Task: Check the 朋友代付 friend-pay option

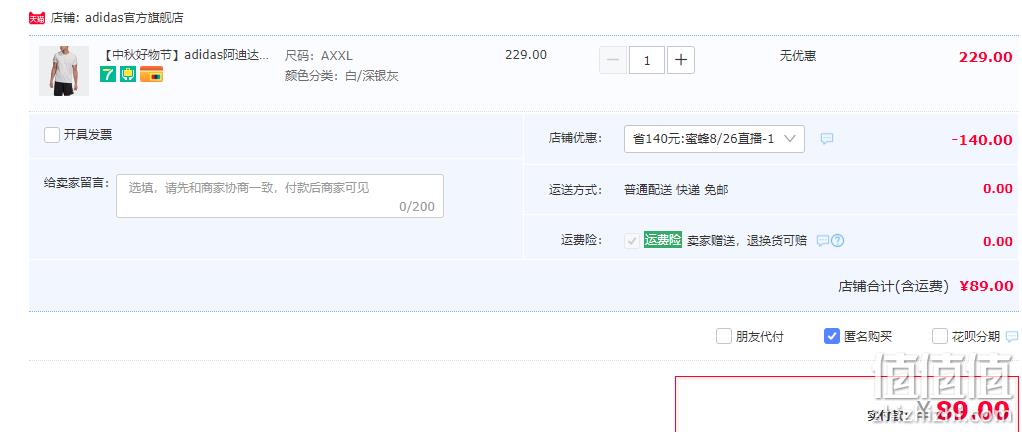Action: (723, 336)
